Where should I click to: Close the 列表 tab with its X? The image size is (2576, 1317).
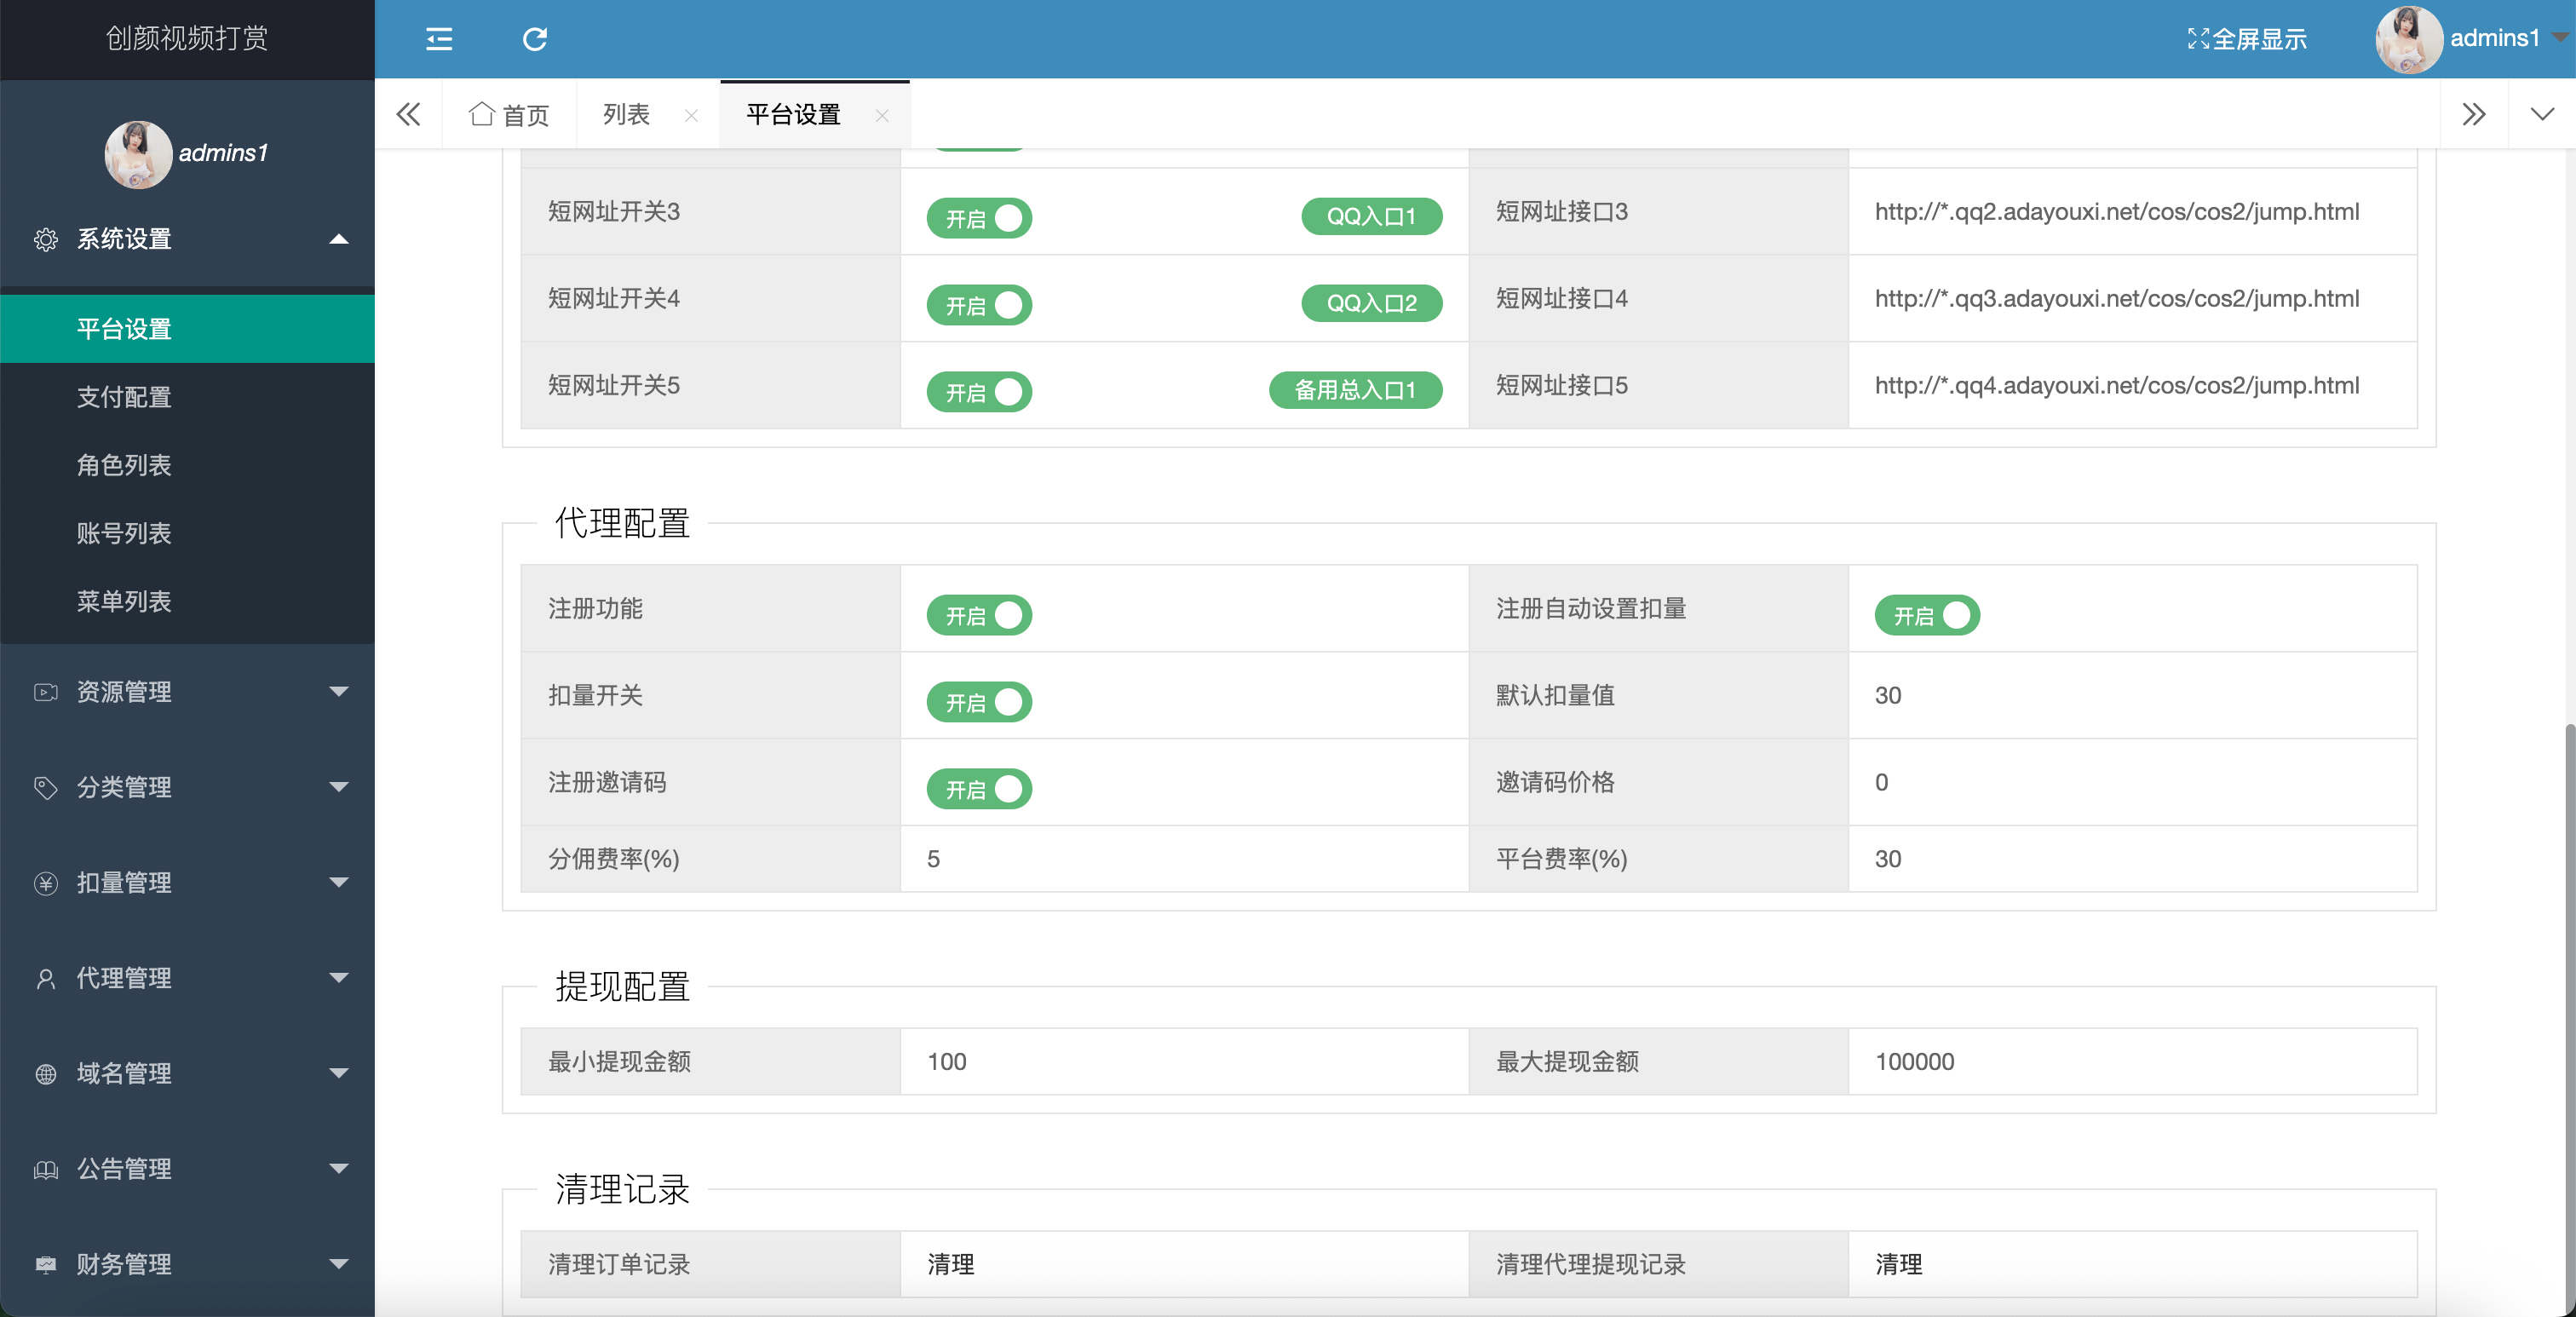(x=691, y=116)
